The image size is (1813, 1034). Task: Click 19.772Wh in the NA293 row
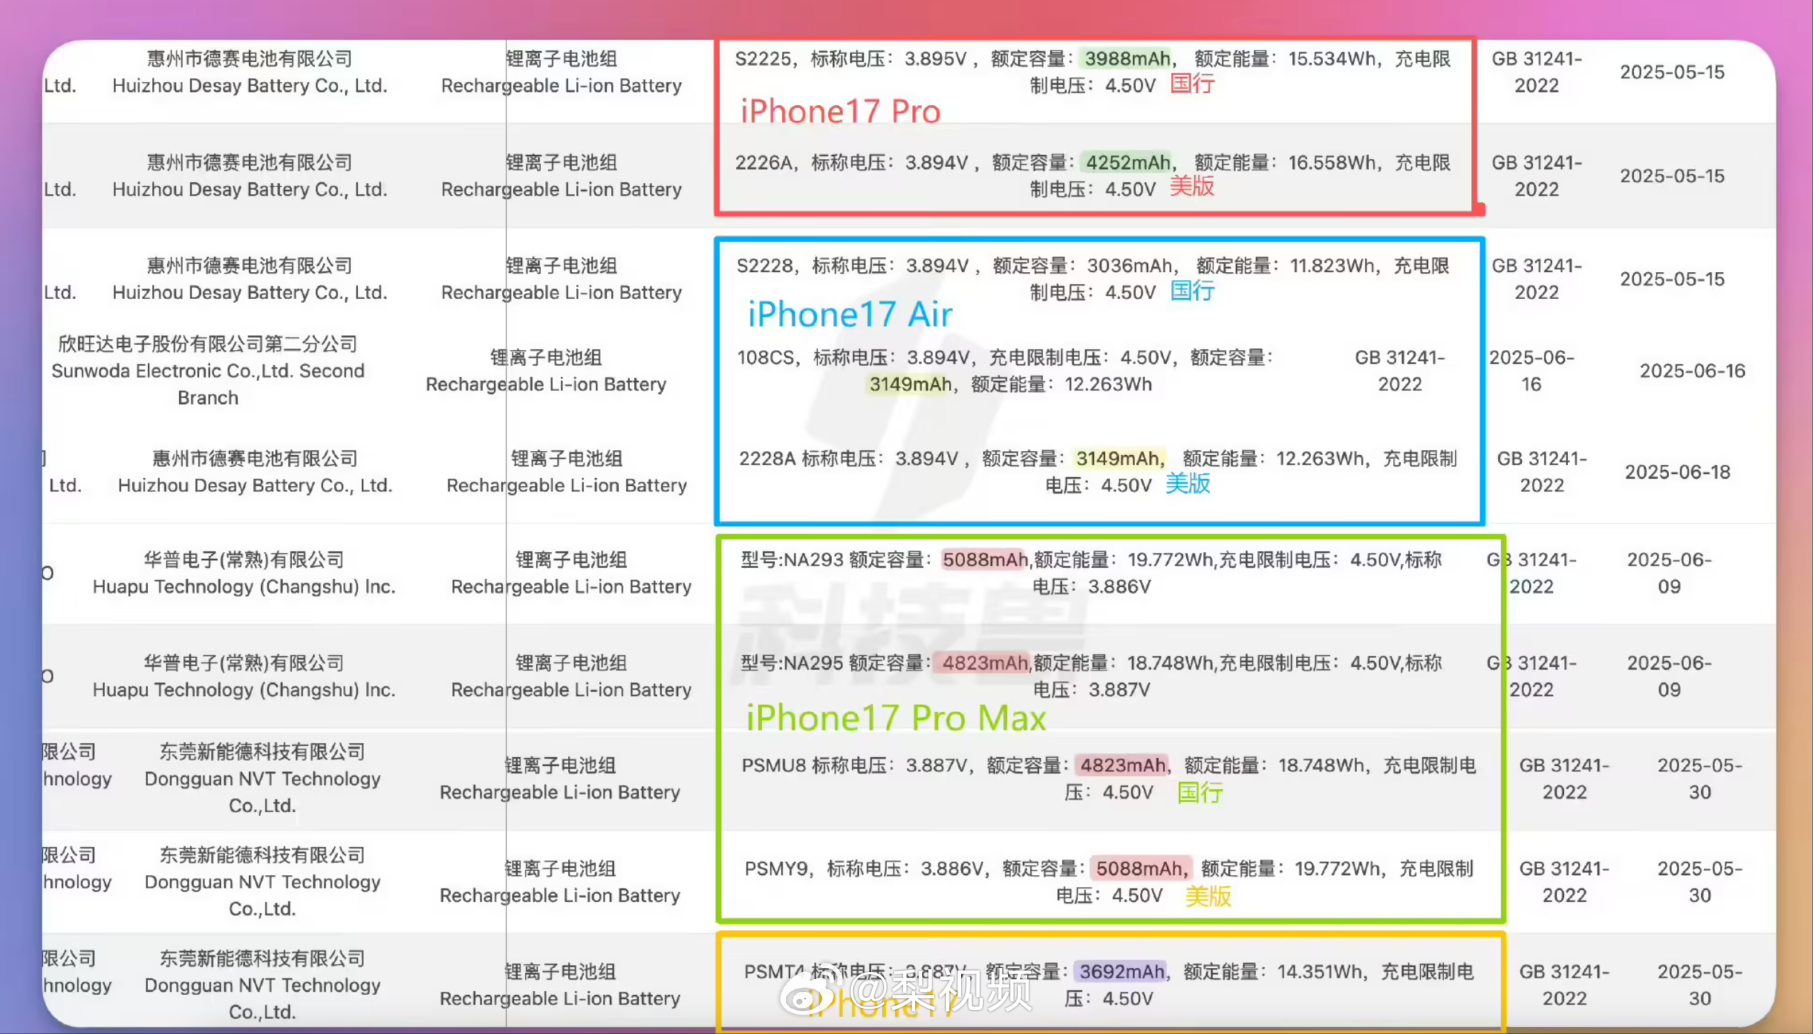coord(1171,560)
